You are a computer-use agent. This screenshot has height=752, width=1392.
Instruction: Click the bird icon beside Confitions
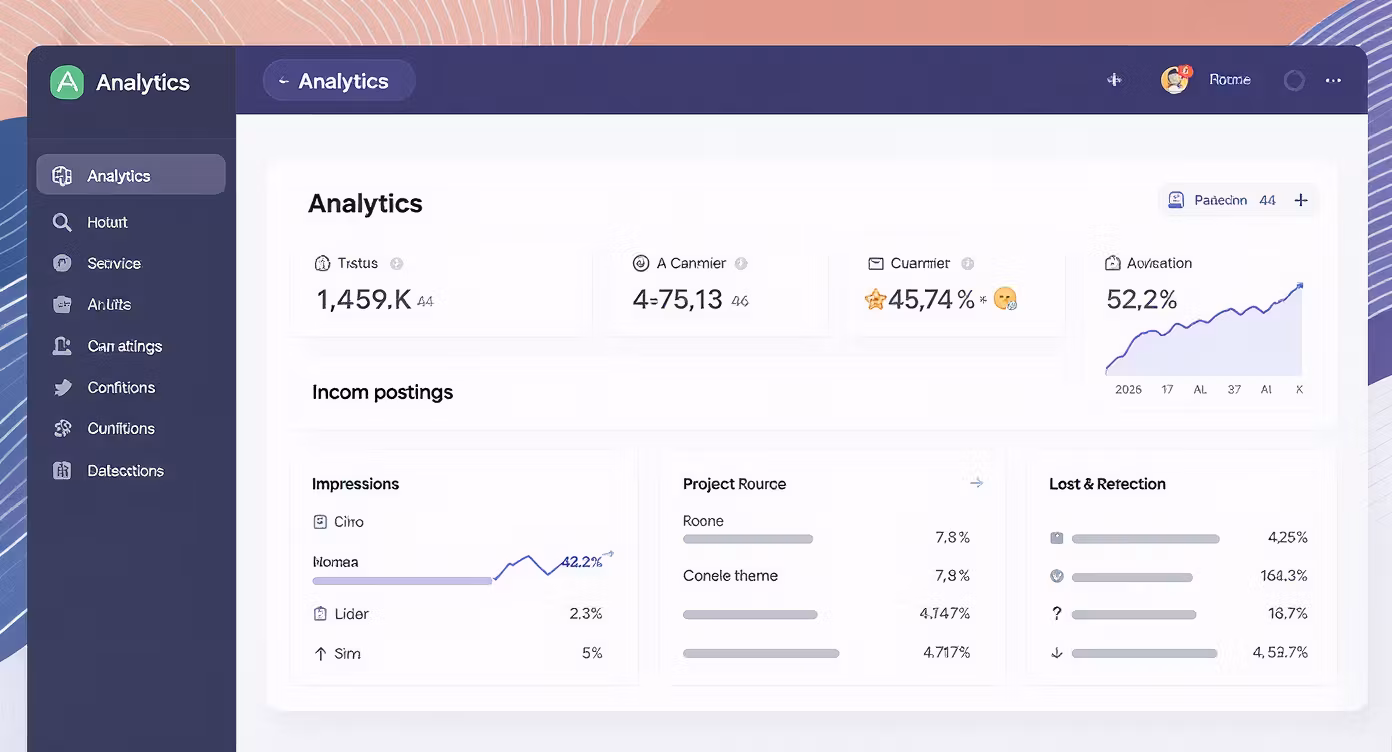(62, 387)
